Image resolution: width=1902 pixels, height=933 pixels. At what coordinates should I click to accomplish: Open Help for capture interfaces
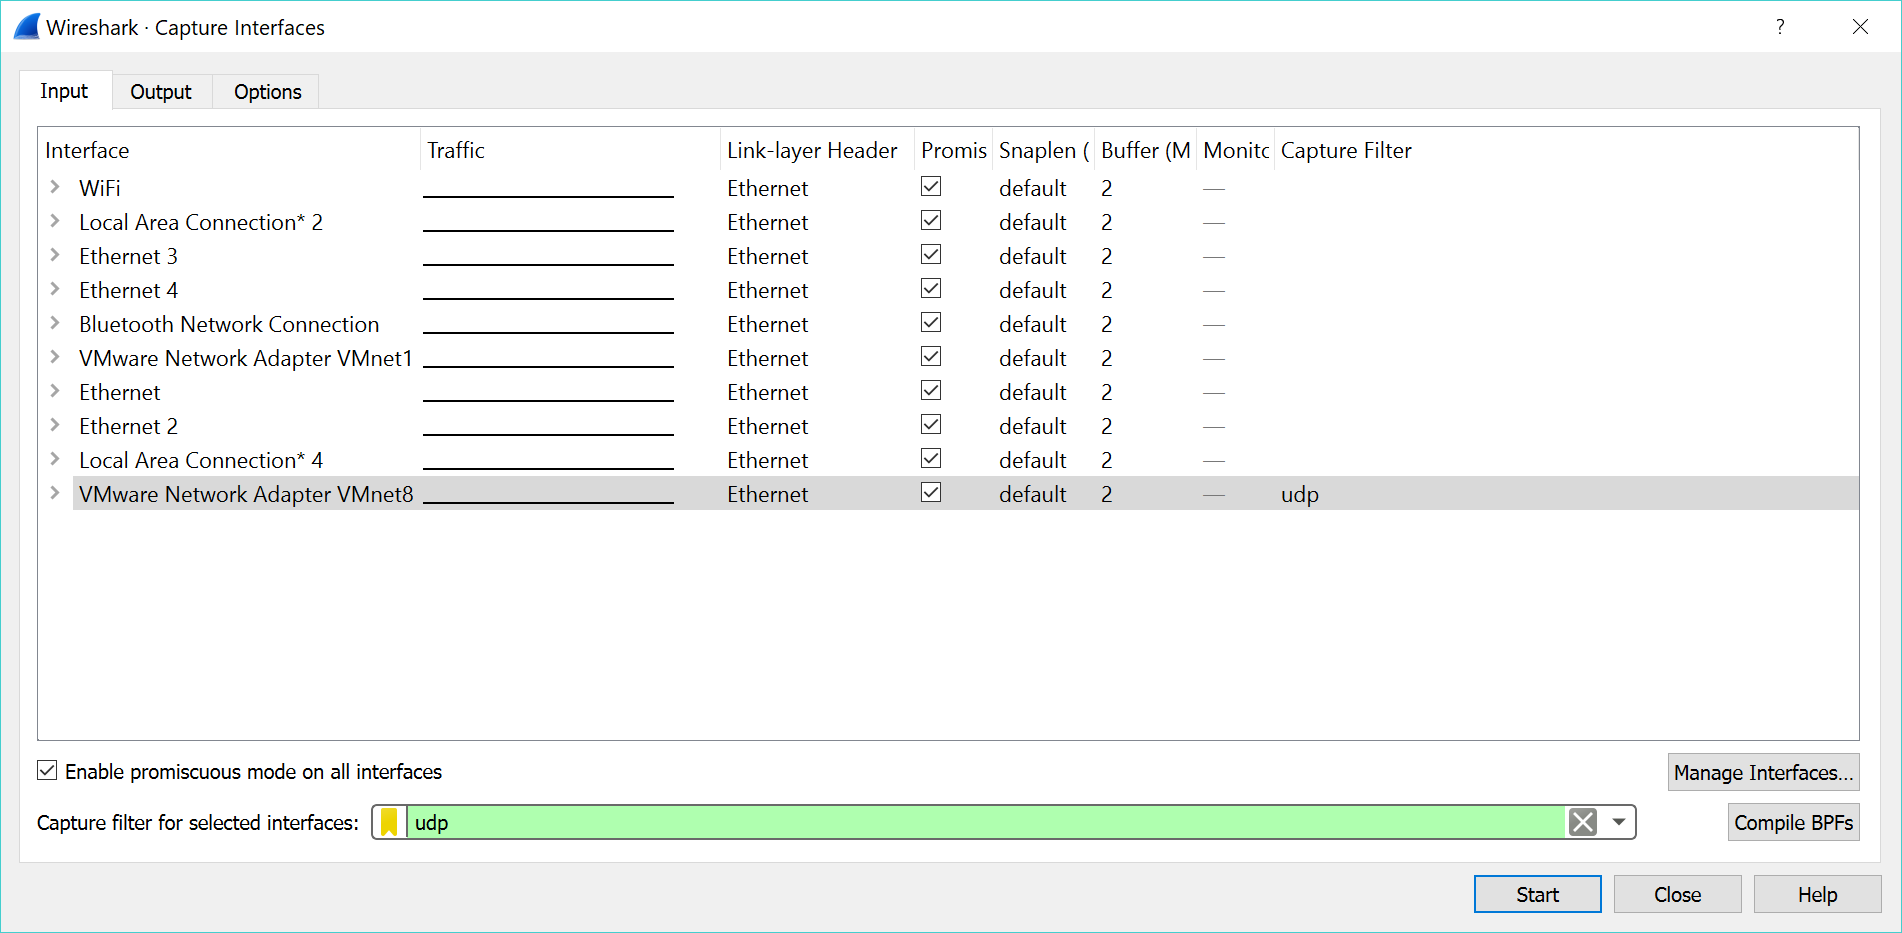click(x=1817, y=894)
